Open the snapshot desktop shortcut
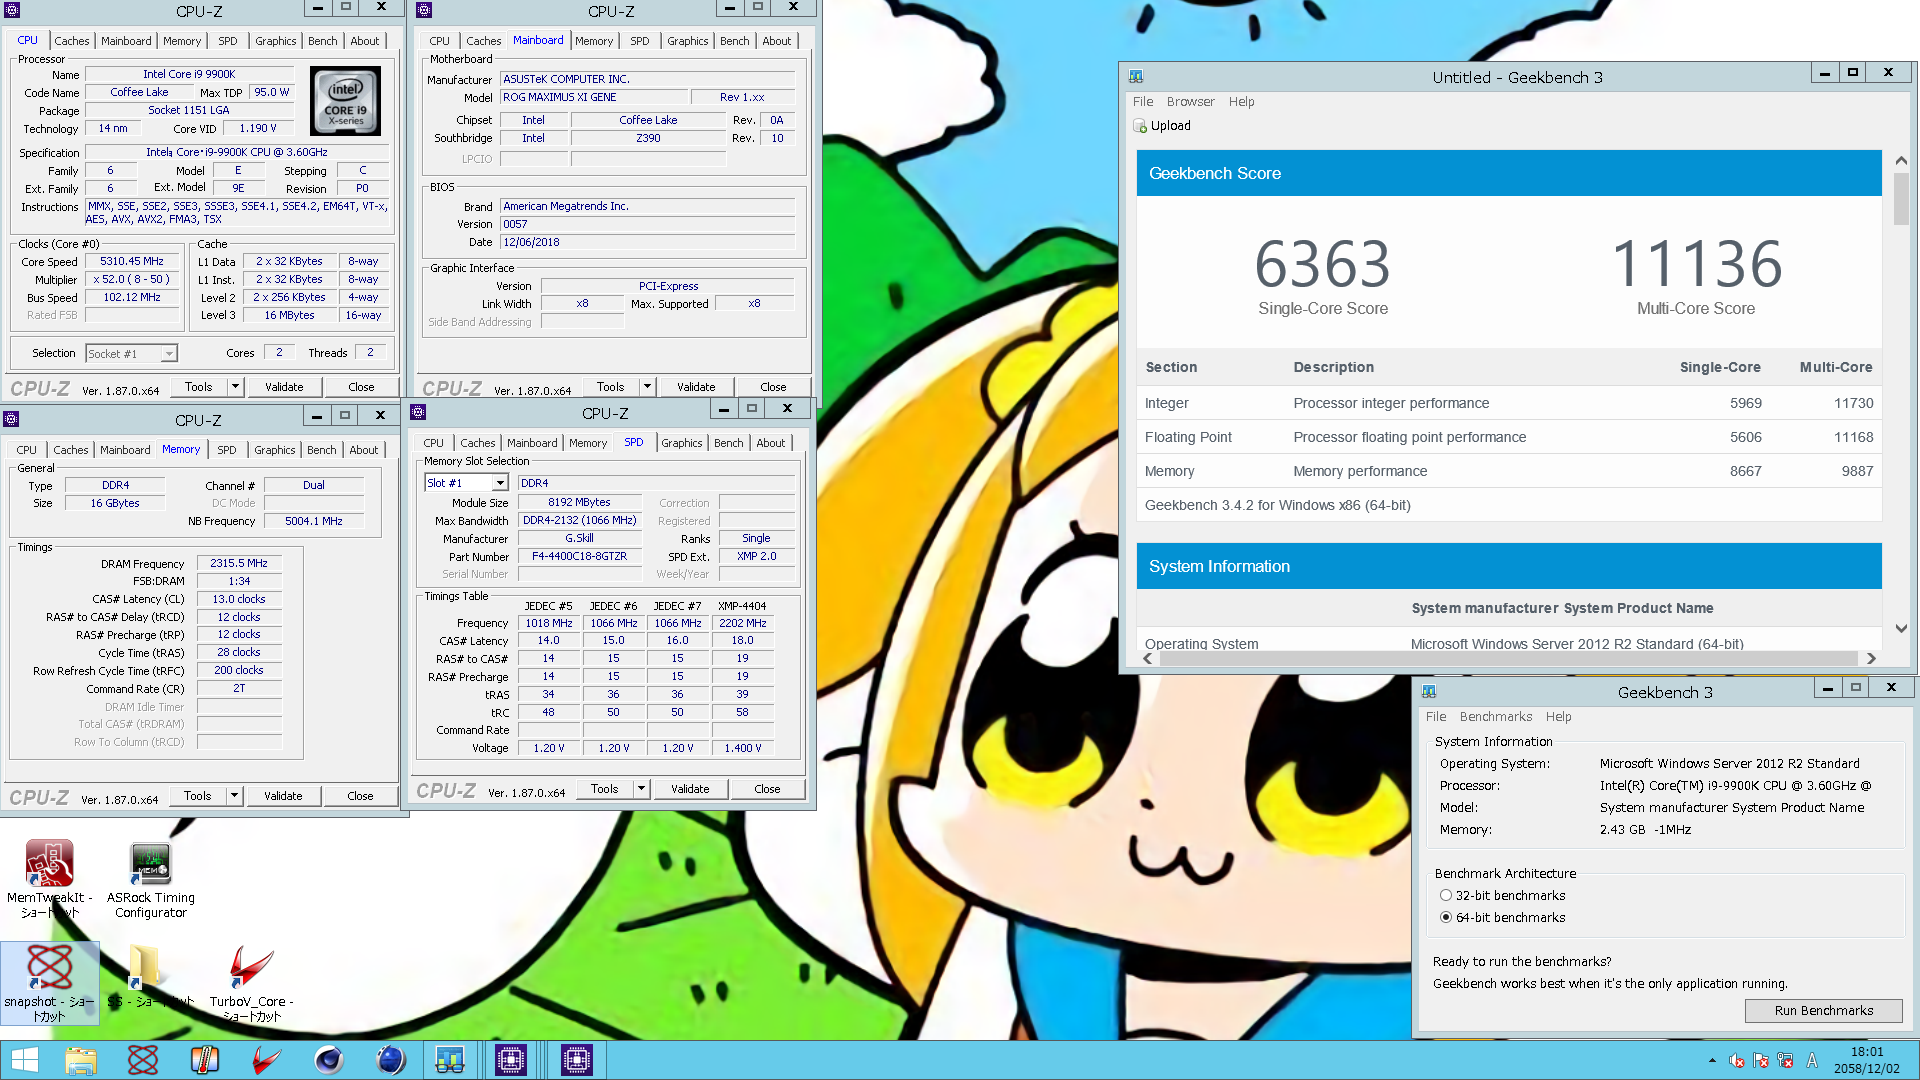The width and height of the screenshot is (1920, 1080). coord(49,982)
